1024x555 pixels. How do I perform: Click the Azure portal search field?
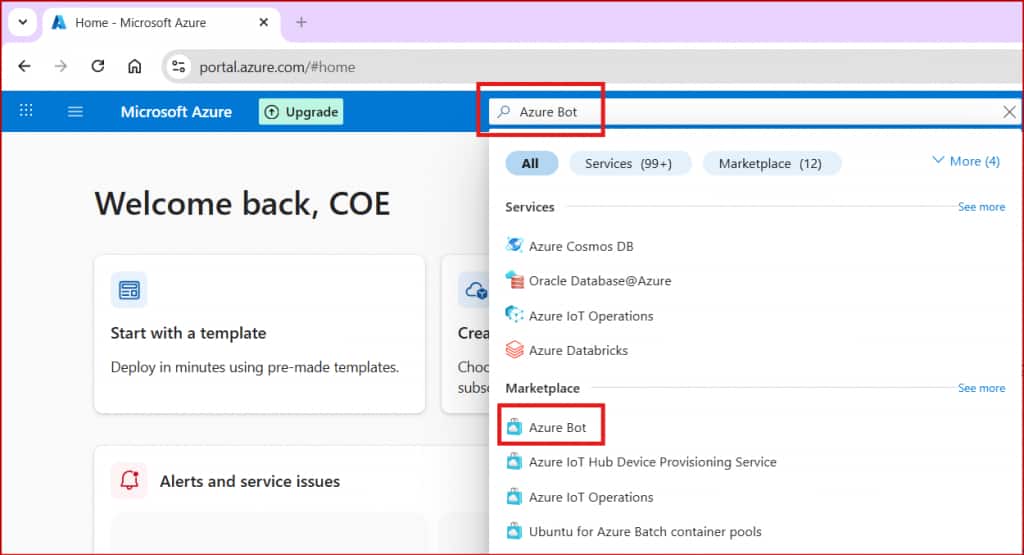(754, 112)
